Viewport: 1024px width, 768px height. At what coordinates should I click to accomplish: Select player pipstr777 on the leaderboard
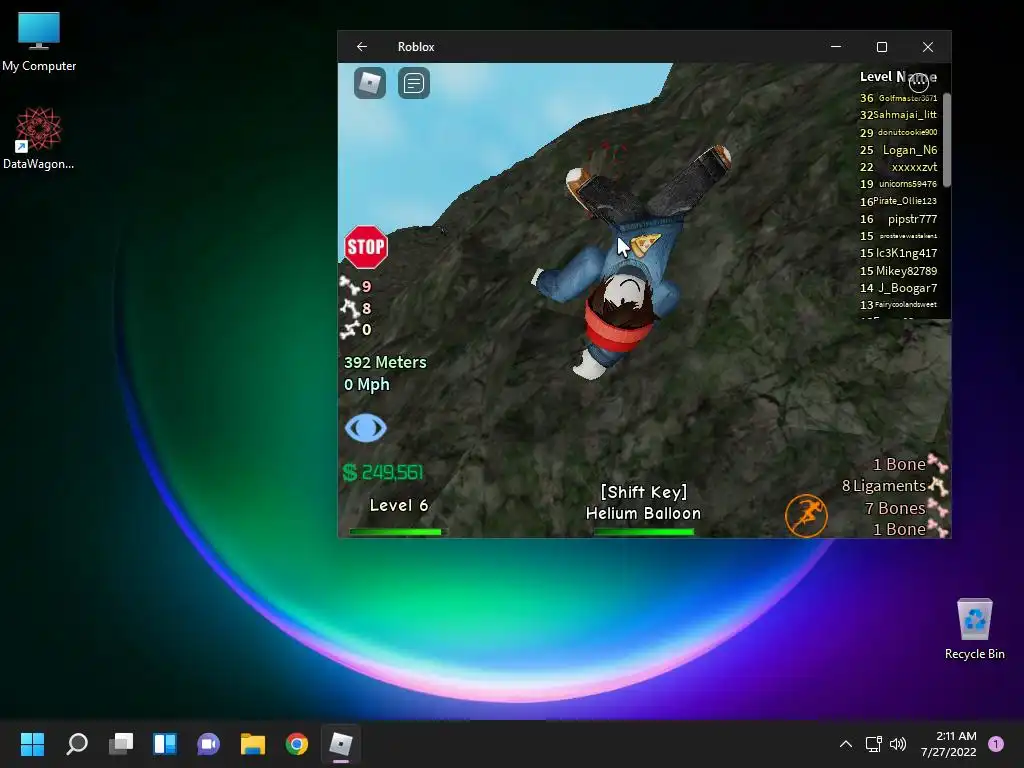click(x=898, y=219)
